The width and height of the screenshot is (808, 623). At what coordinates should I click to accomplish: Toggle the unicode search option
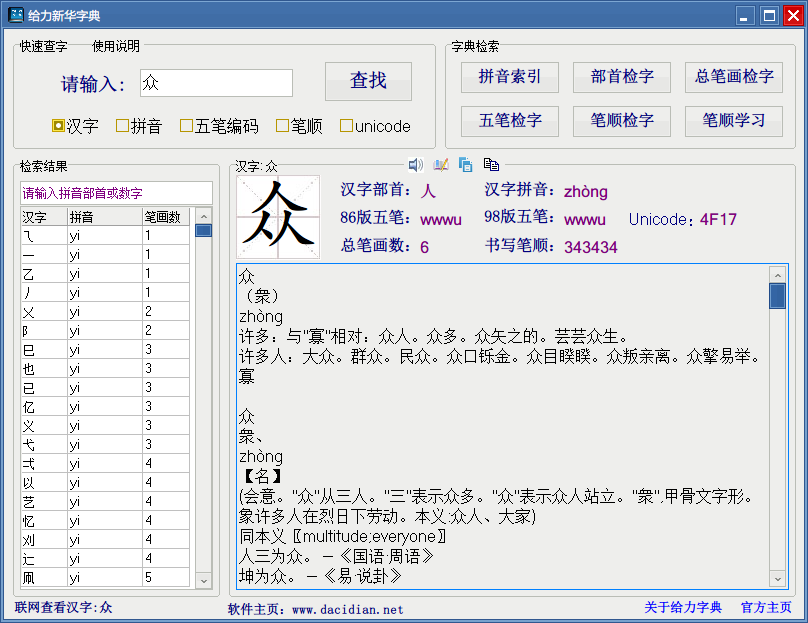[346, 126]
